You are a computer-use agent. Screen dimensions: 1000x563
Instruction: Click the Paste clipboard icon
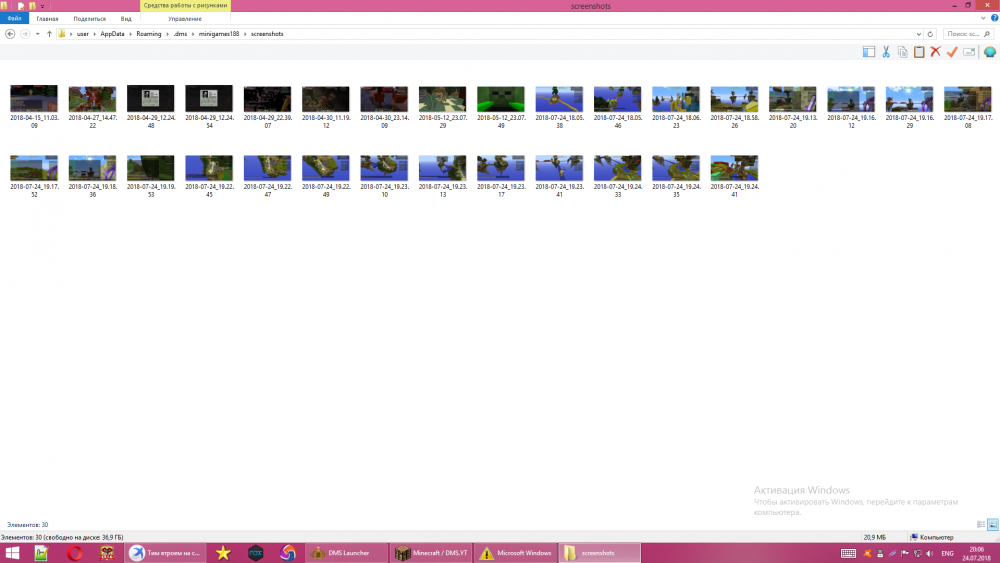(x=919, y=52)
